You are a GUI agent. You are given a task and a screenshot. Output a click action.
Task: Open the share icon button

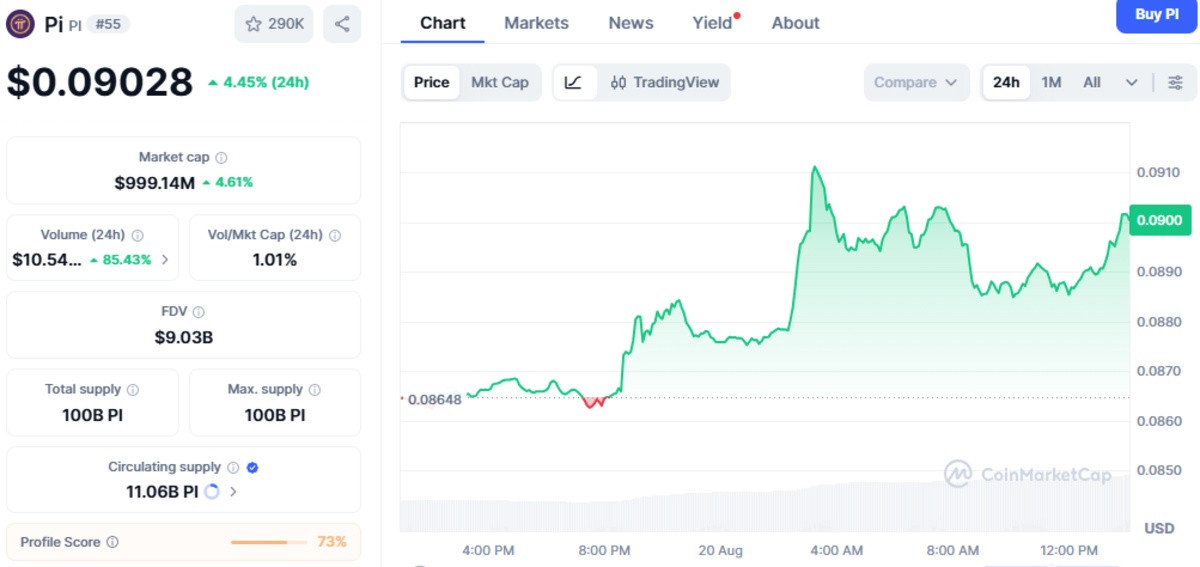click(x=342, y=24)
